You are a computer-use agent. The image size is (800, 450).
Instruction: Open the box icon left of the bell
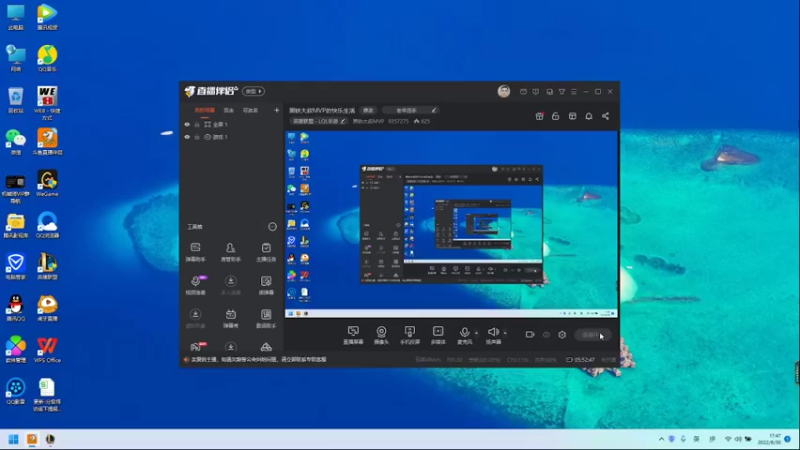coord(572,116)
